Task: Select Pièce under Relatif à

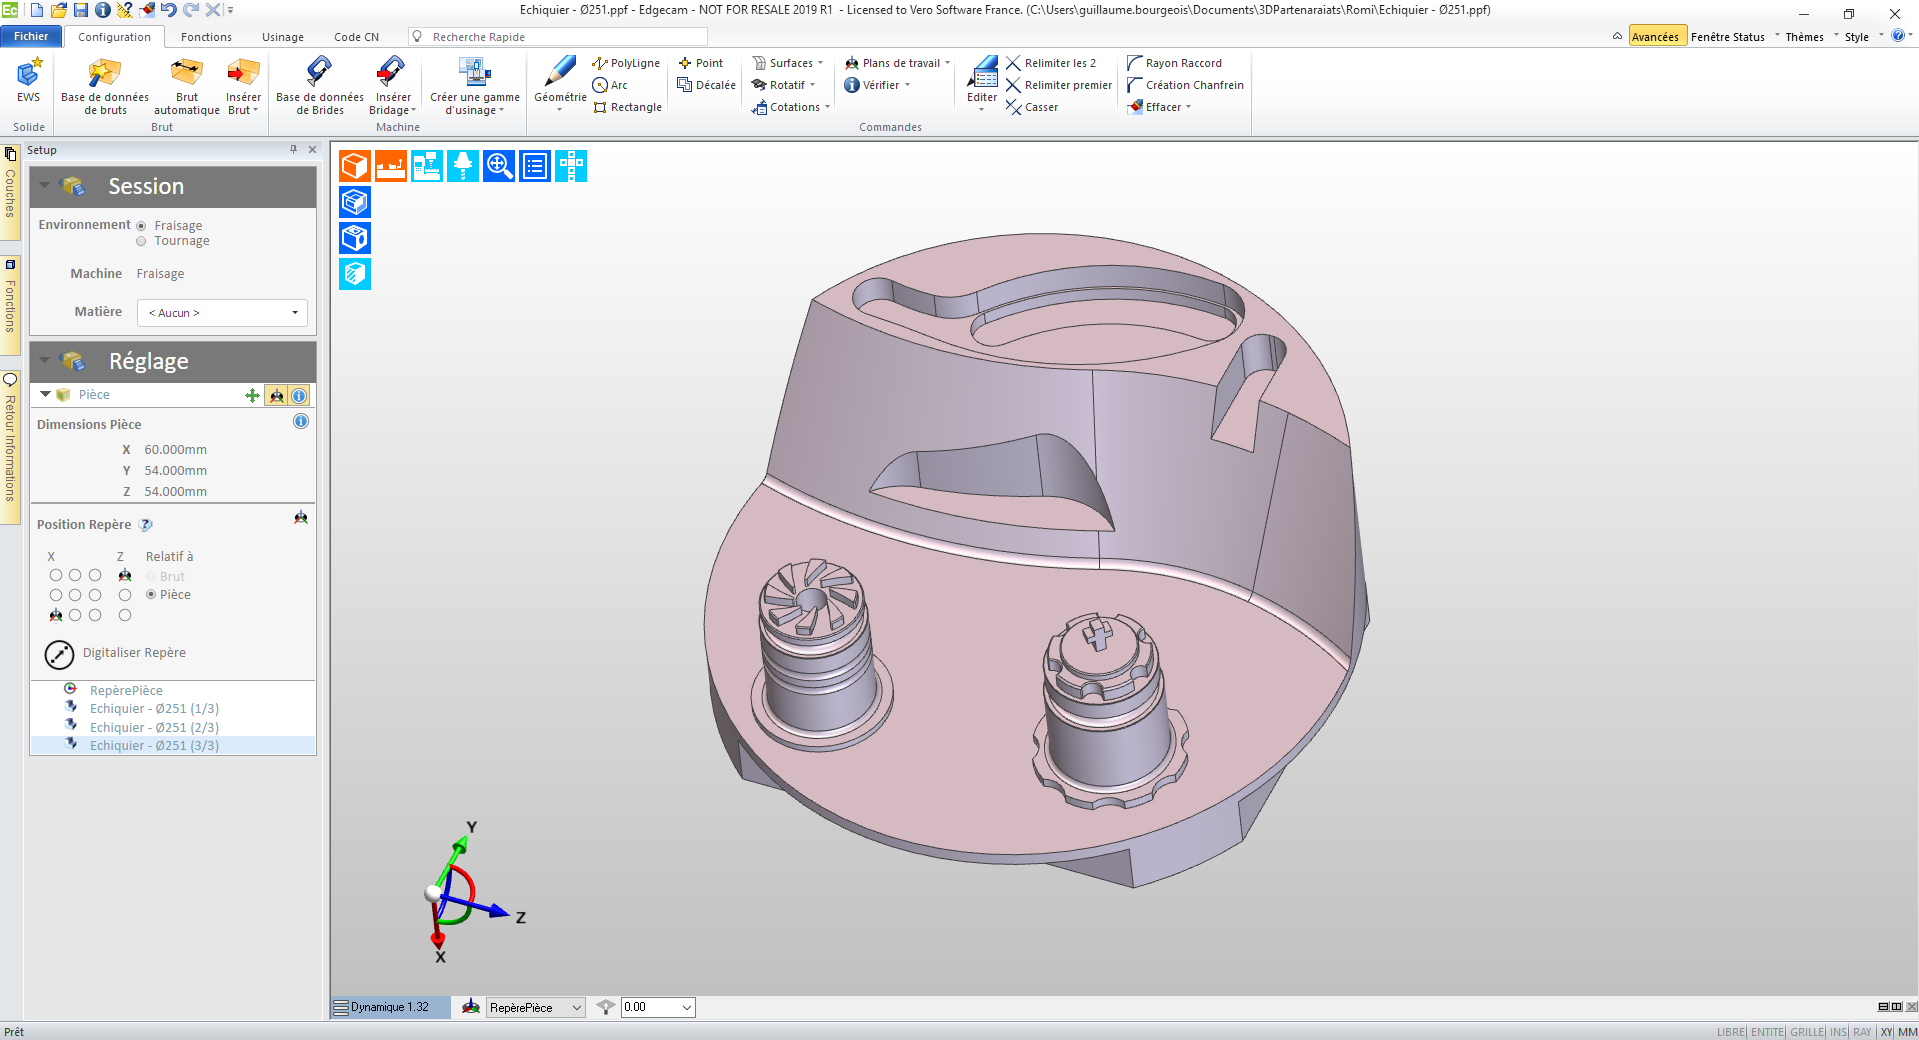Action: (x=151, y=595)
